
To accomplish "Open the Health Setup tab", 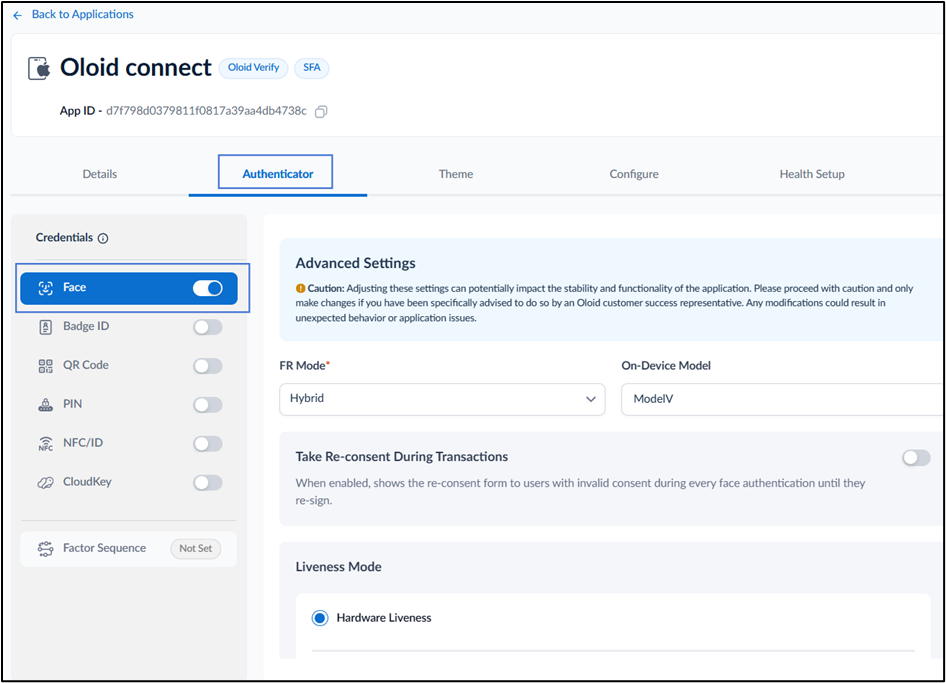I will (811, 174).
